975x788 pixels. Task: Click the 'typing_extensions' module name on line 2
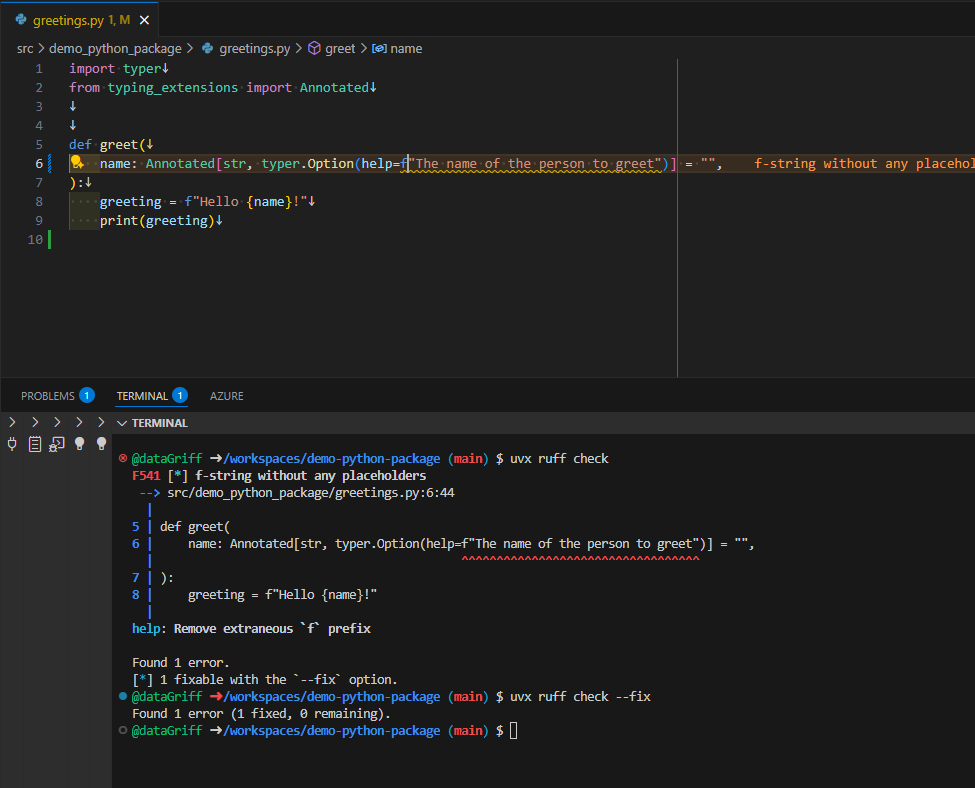pyautogui.click(x=172, y=88)
